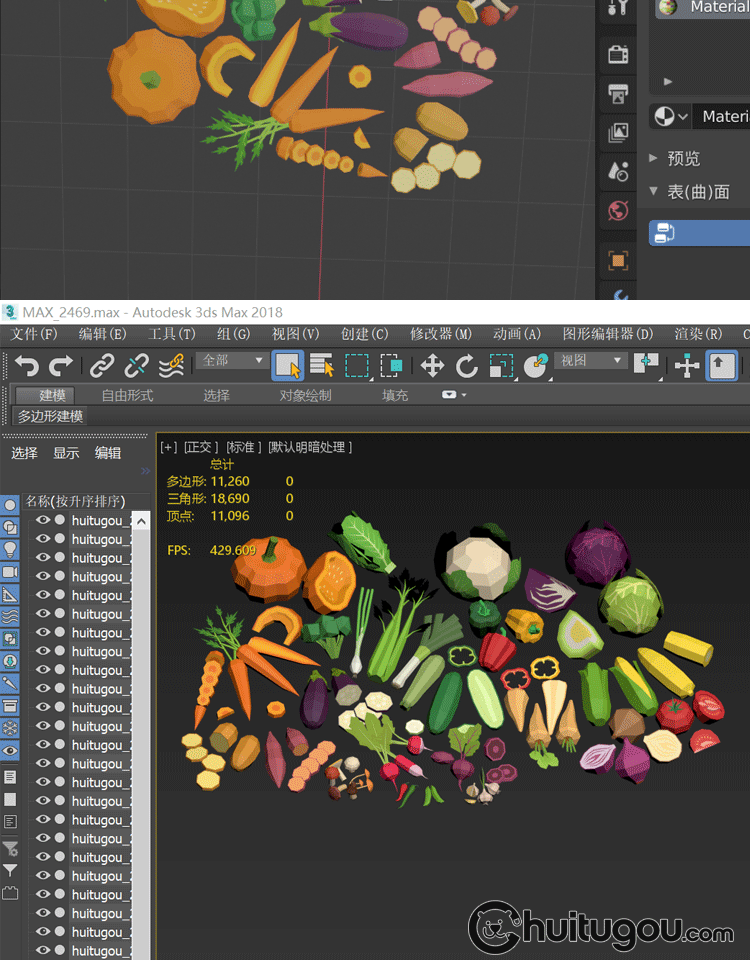Choose the Select Object arrow tool
750x960 pixels.
(288, 365)
